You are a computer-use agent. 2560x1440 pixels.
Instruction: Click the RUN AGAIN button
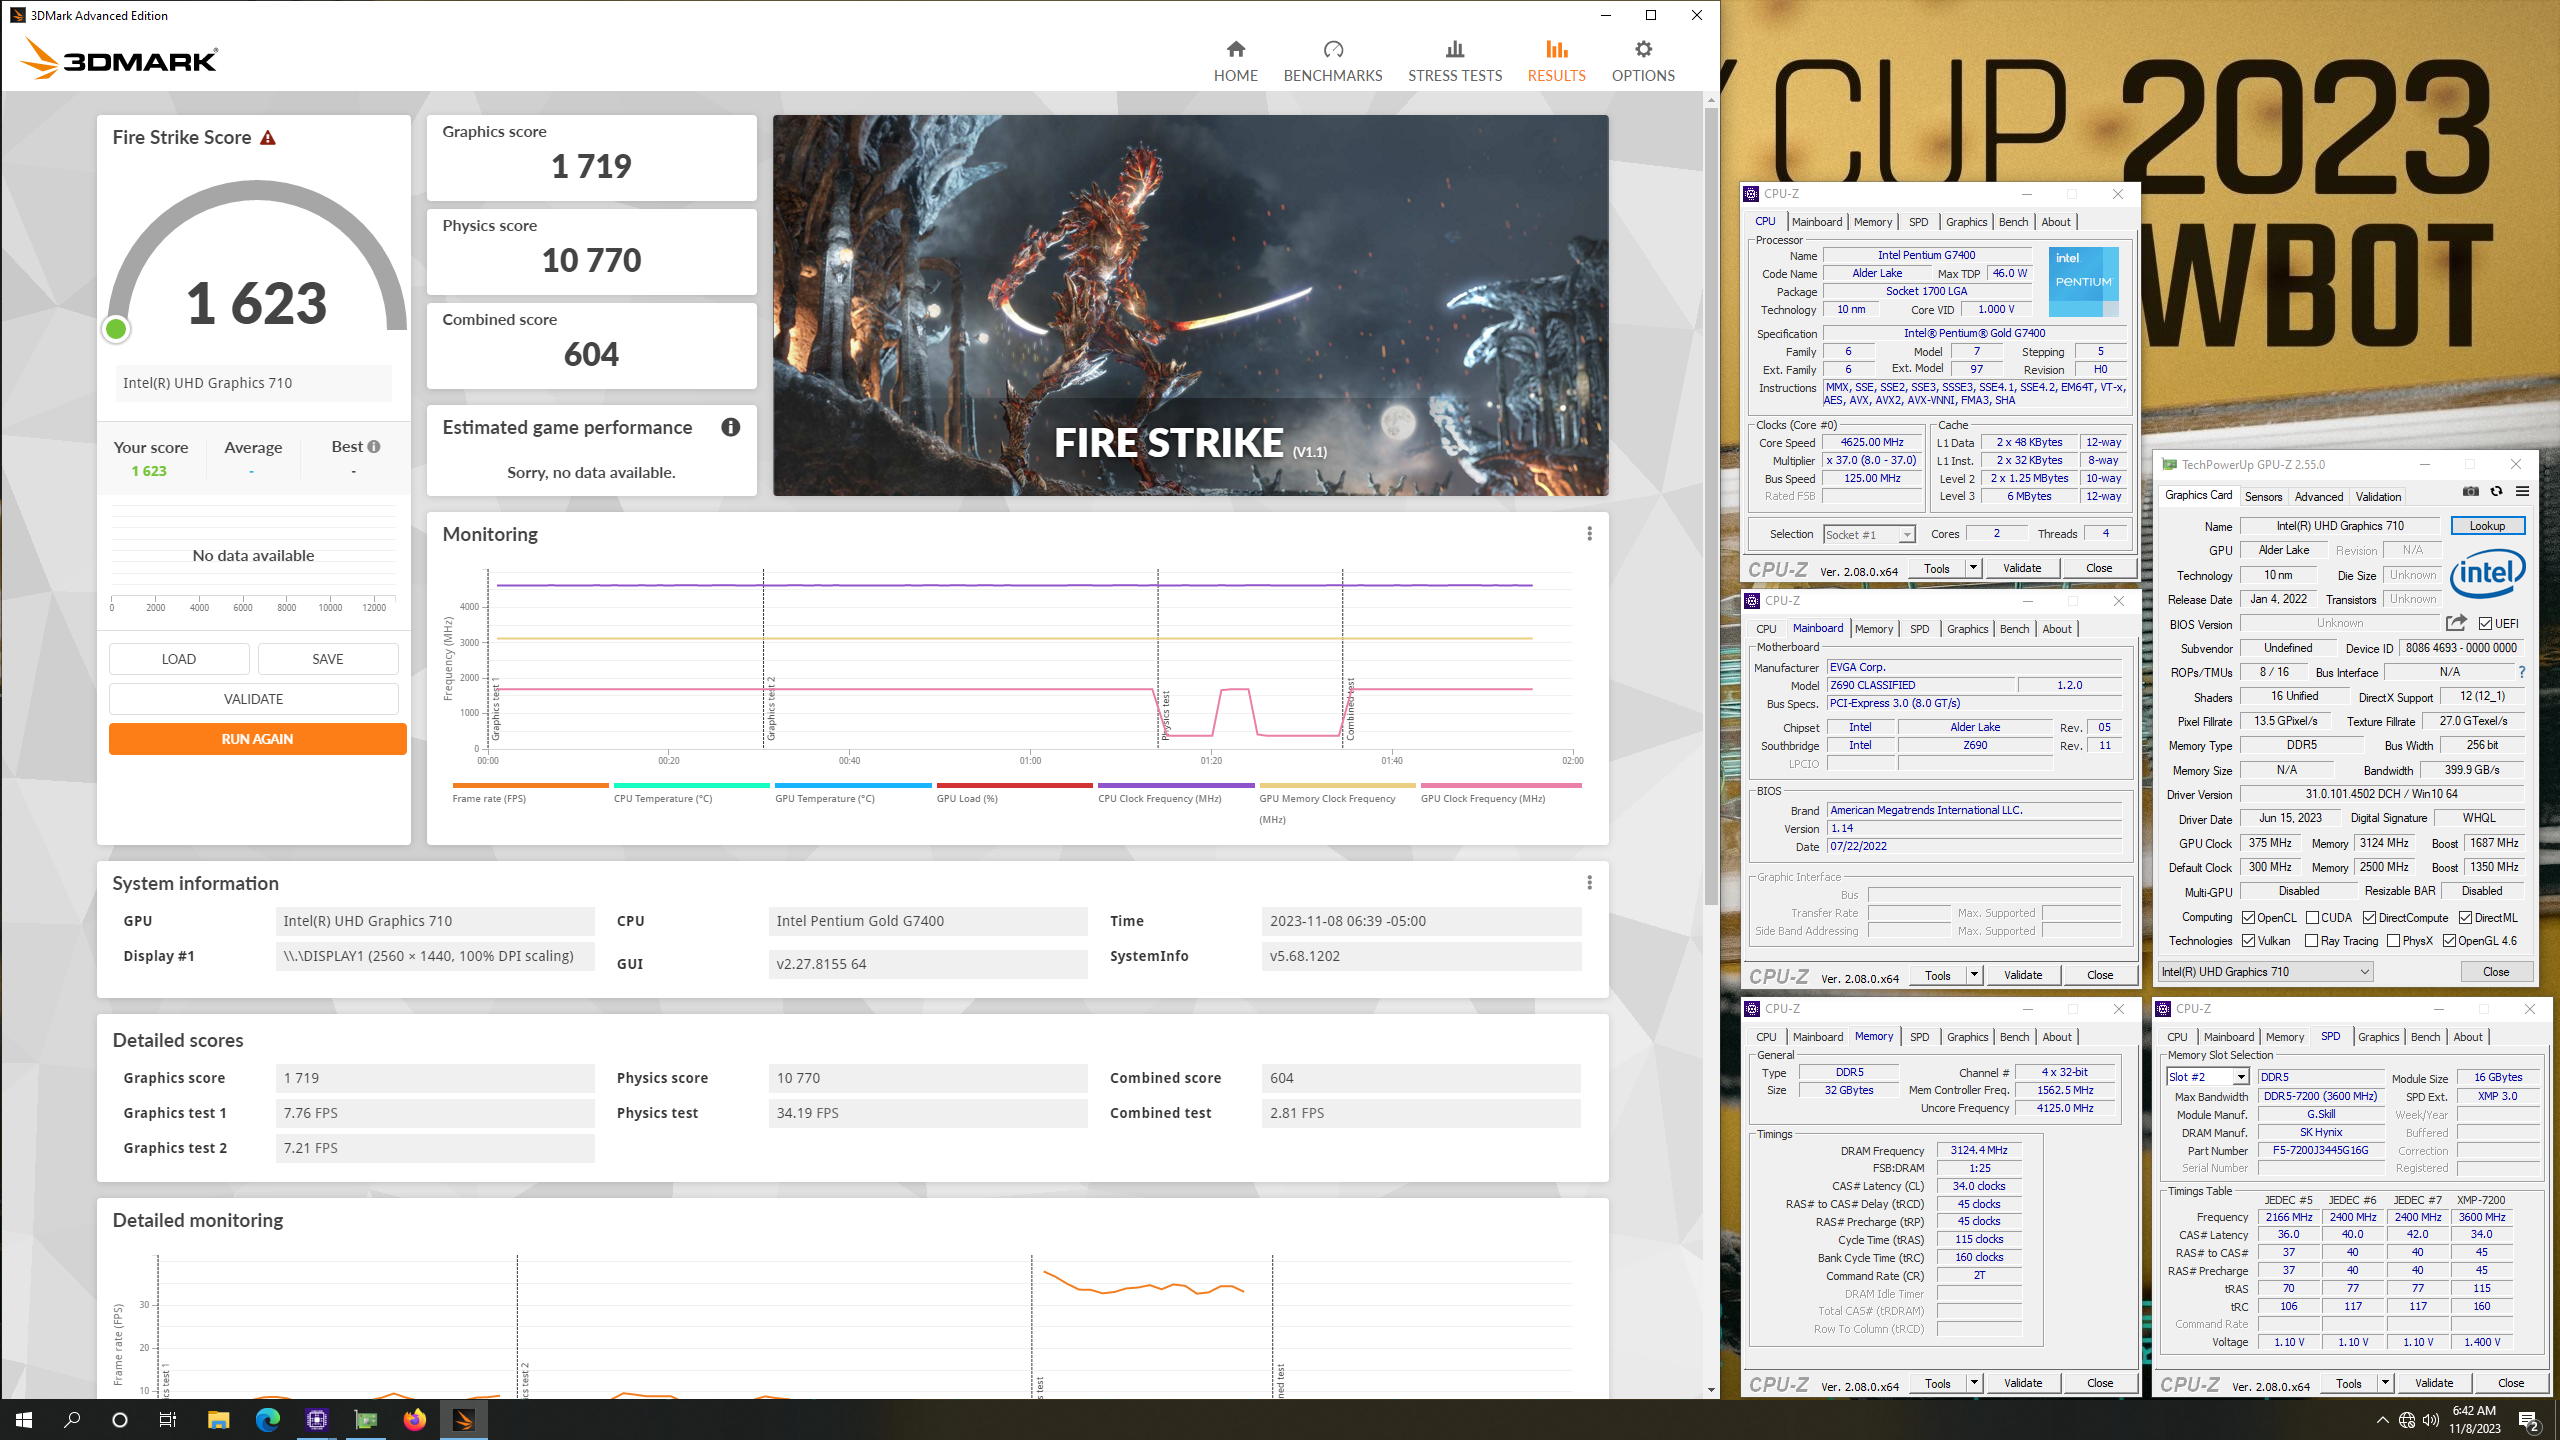(257, 739)
